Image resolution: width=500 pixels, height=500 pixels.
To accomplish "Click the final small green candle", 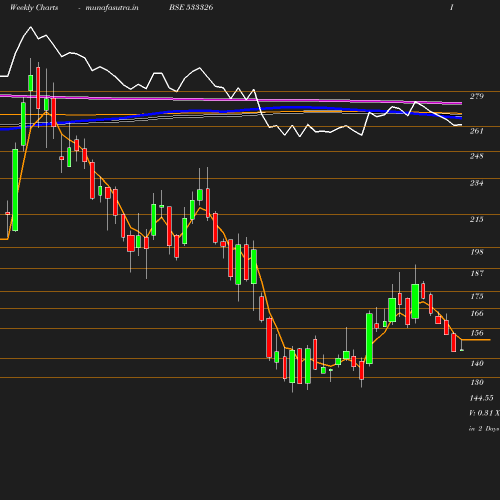I will [462, 350].
